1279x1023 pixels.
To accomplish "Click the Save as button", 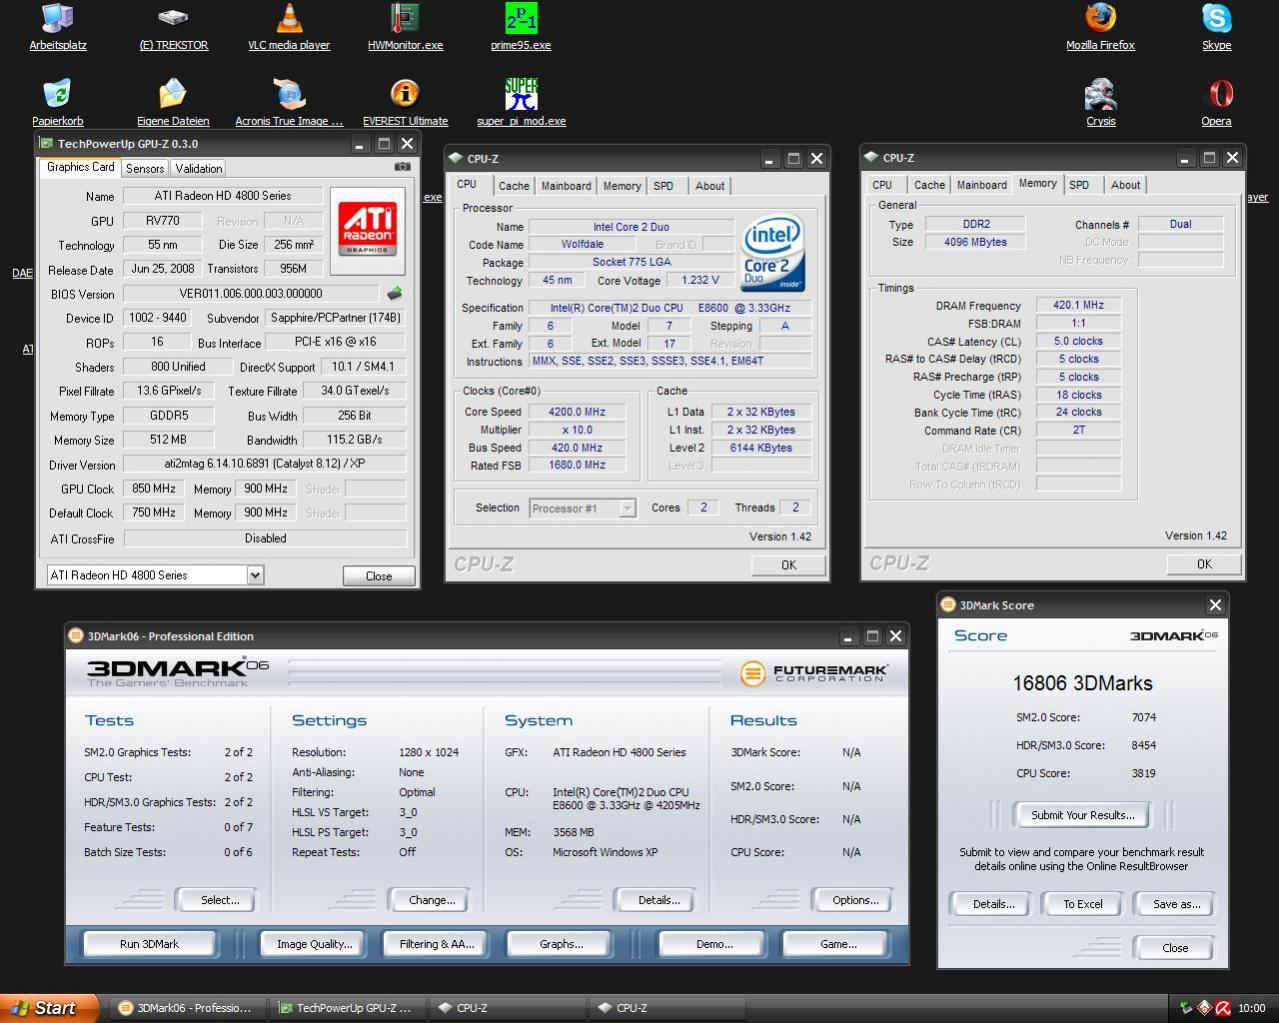I will click(x=1177, y=904).
